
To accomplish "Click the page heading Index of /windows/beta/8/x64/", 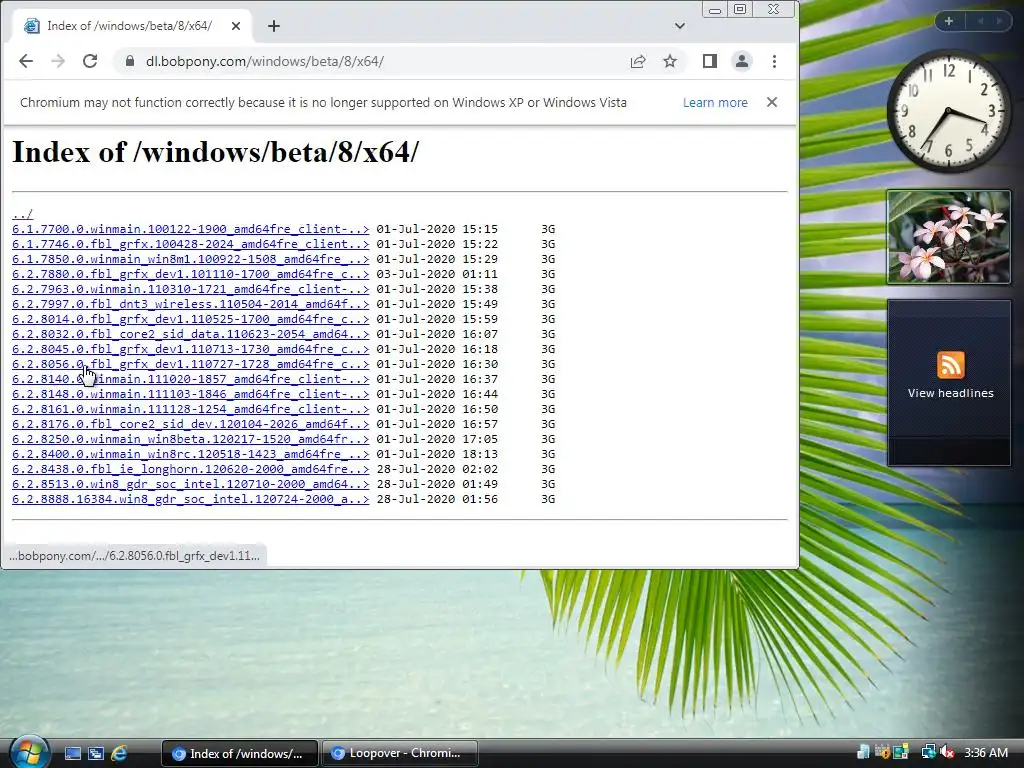I will click(216, 152).
